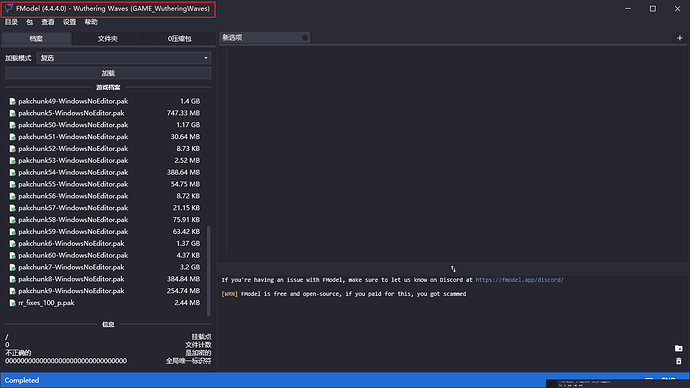Image resolution: width=690 pixels, height=388 pixels.
Task: Open the 设置 menu
Action: (69, 22)
